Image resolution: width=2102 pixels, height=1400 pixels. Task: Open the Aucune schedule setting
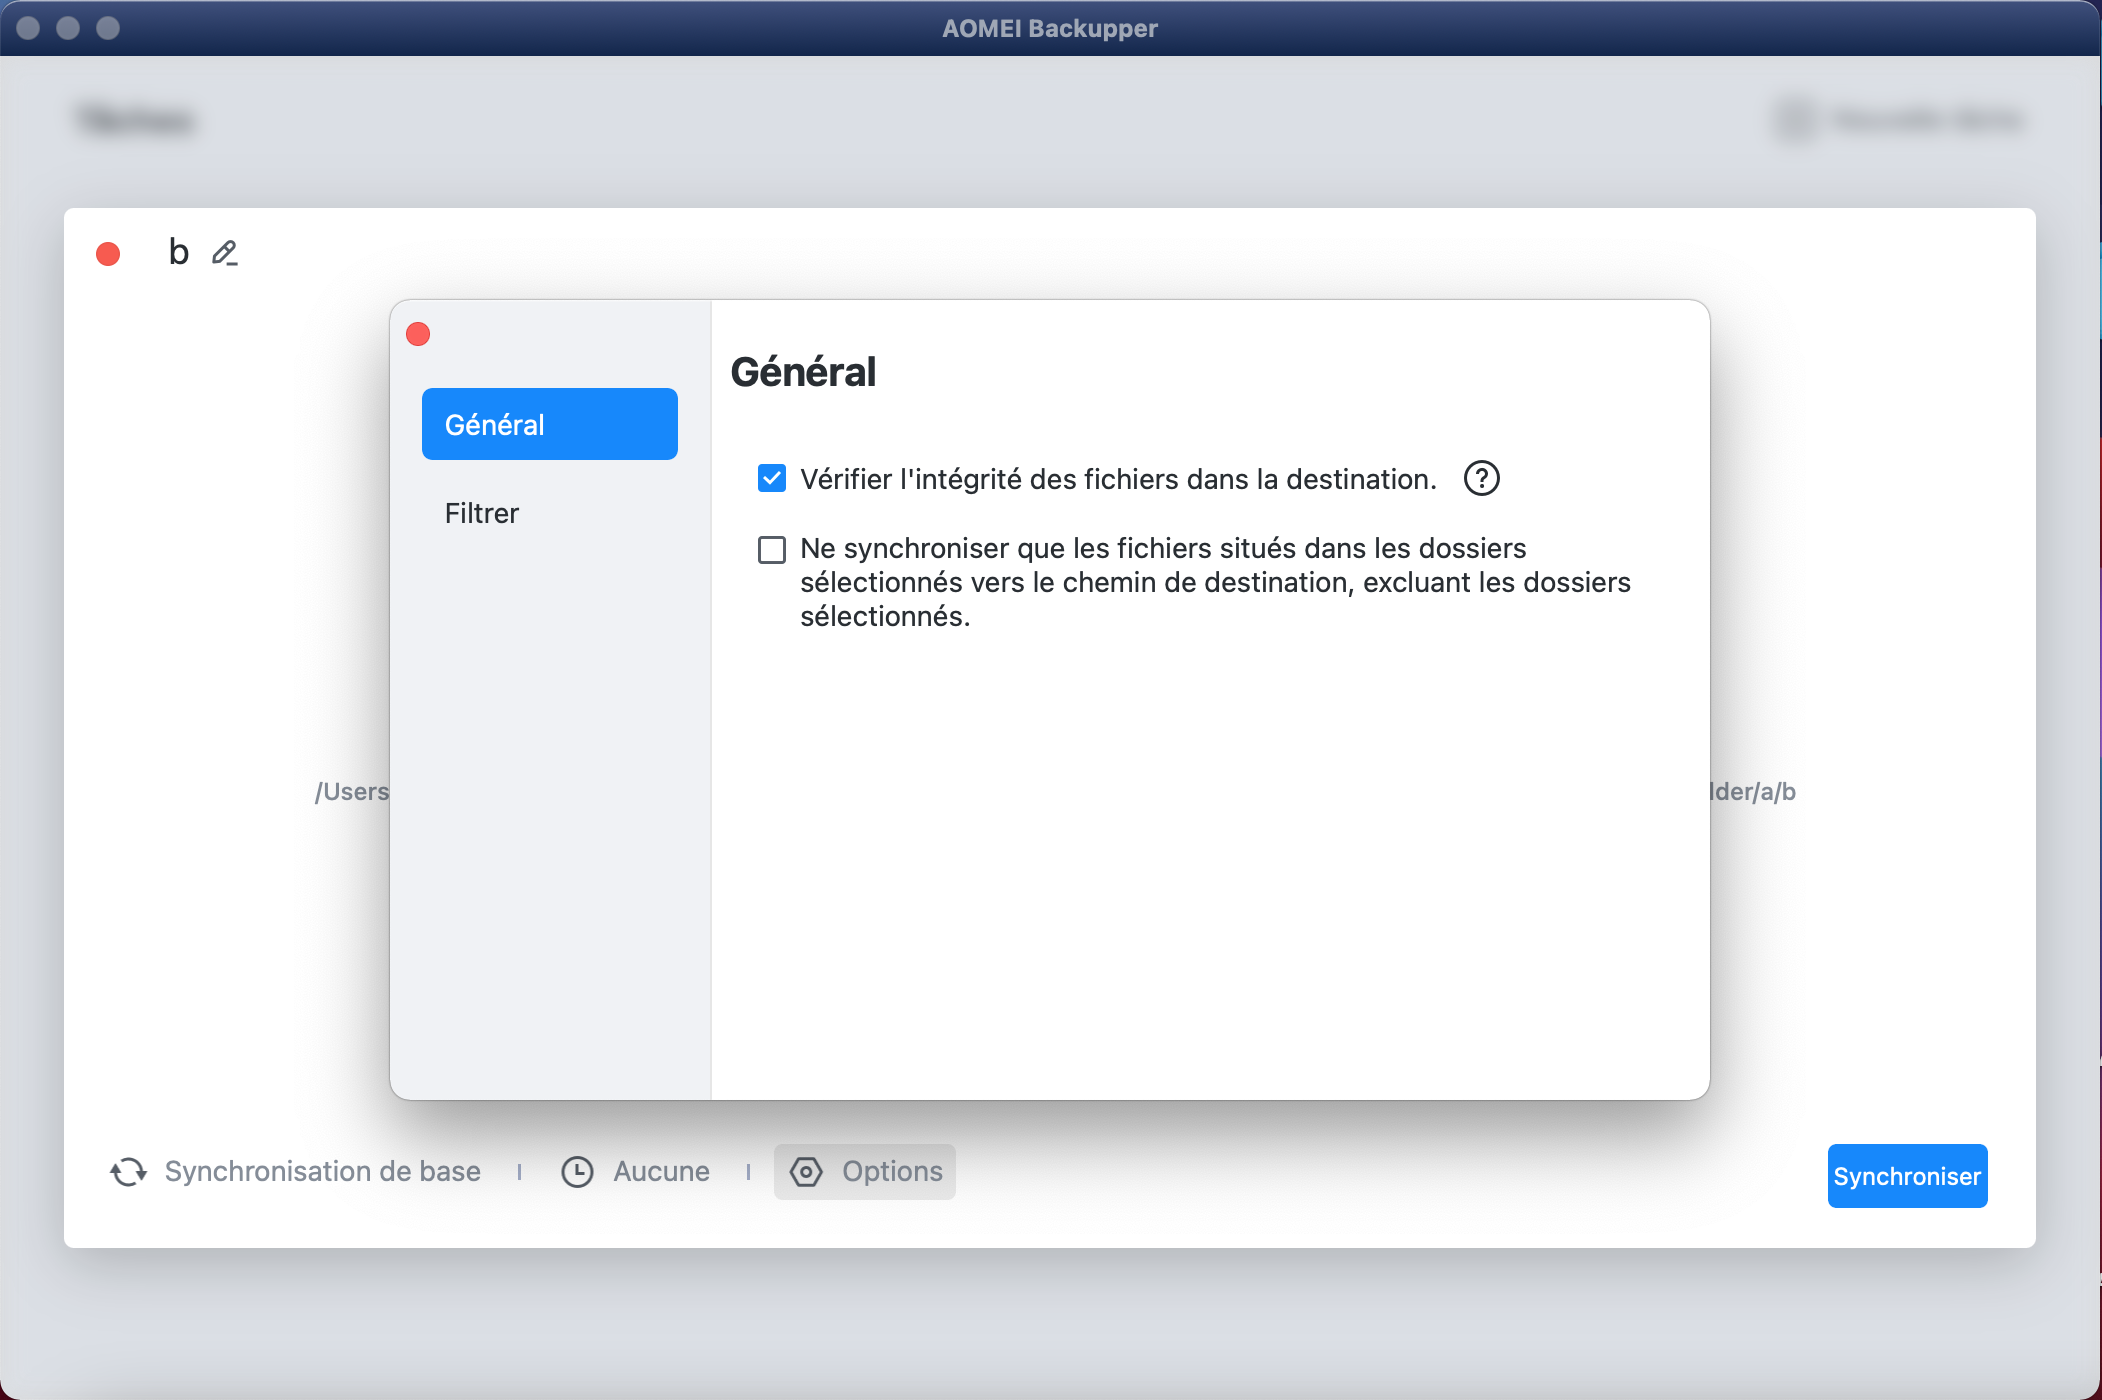(661, 1172)
